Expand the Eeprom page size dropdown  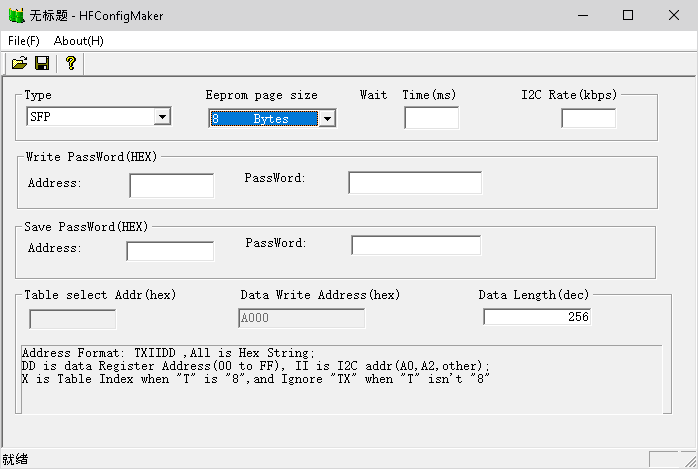click(326, 119)
